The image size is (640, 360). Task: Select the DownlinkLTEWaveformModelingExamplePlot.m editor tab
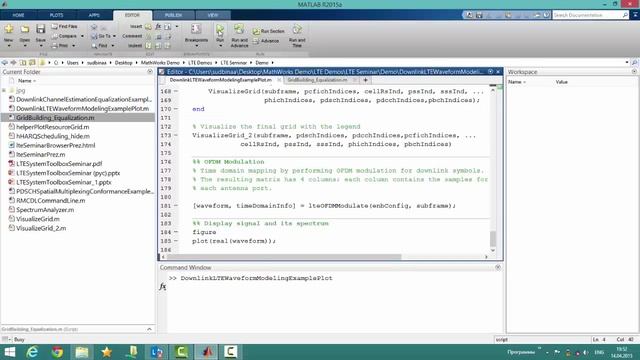pos(220,80)
